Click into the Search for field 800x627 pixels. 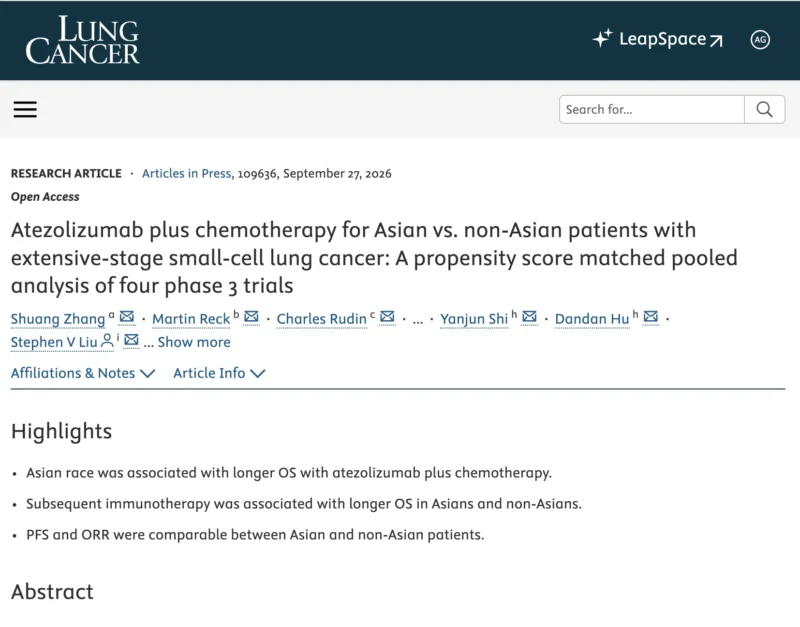[652, 109]
